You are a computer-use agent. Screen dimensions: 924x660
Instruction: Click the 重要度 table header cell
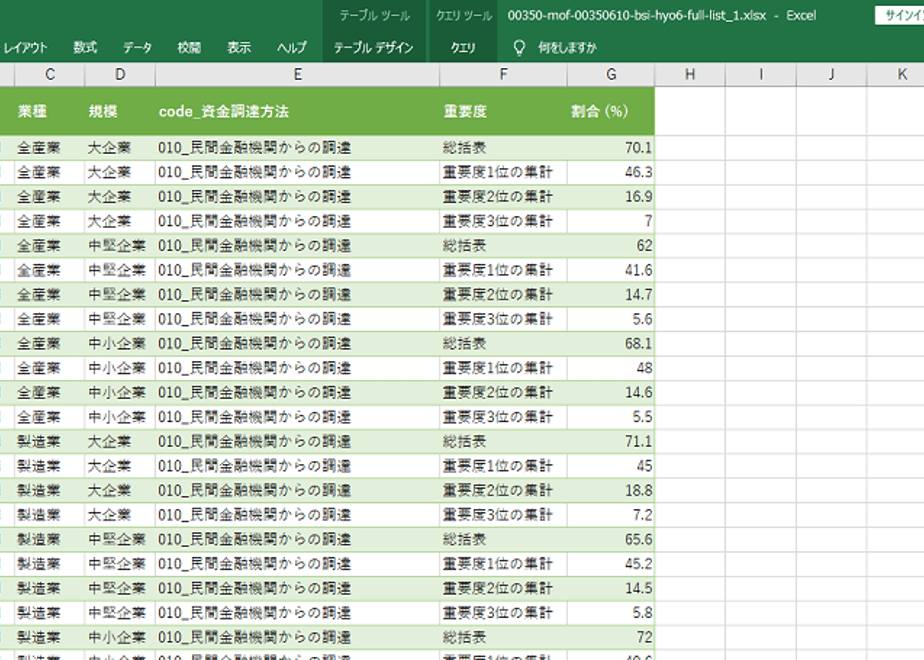pyautogui.click(x=503, y=111)
